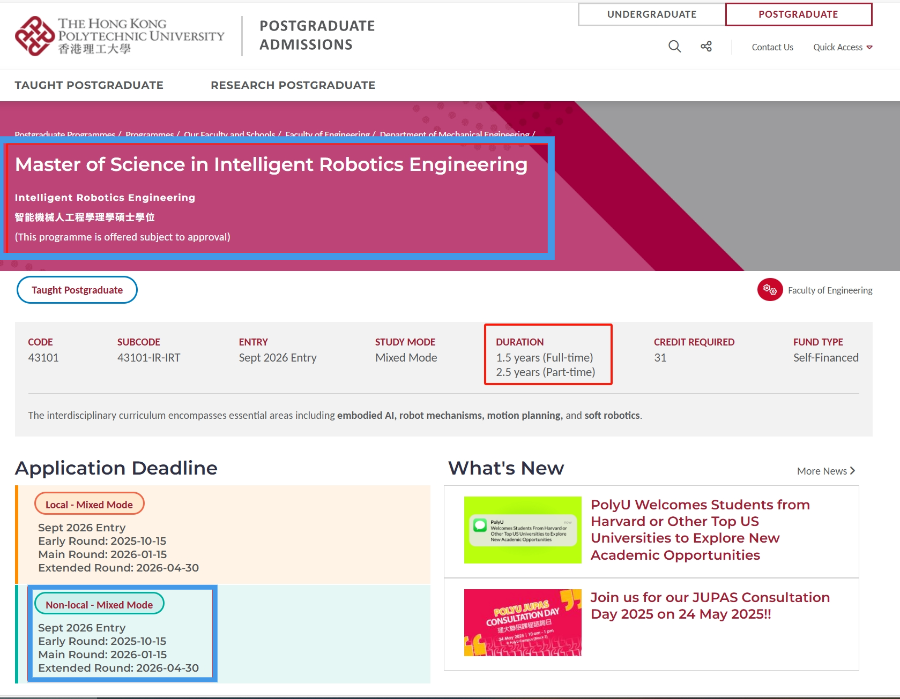This screenshot has height=699, width=900.
Task: Click the Non-local 'Extended Round: 2026-04-30' line
Action: point(118,668)
